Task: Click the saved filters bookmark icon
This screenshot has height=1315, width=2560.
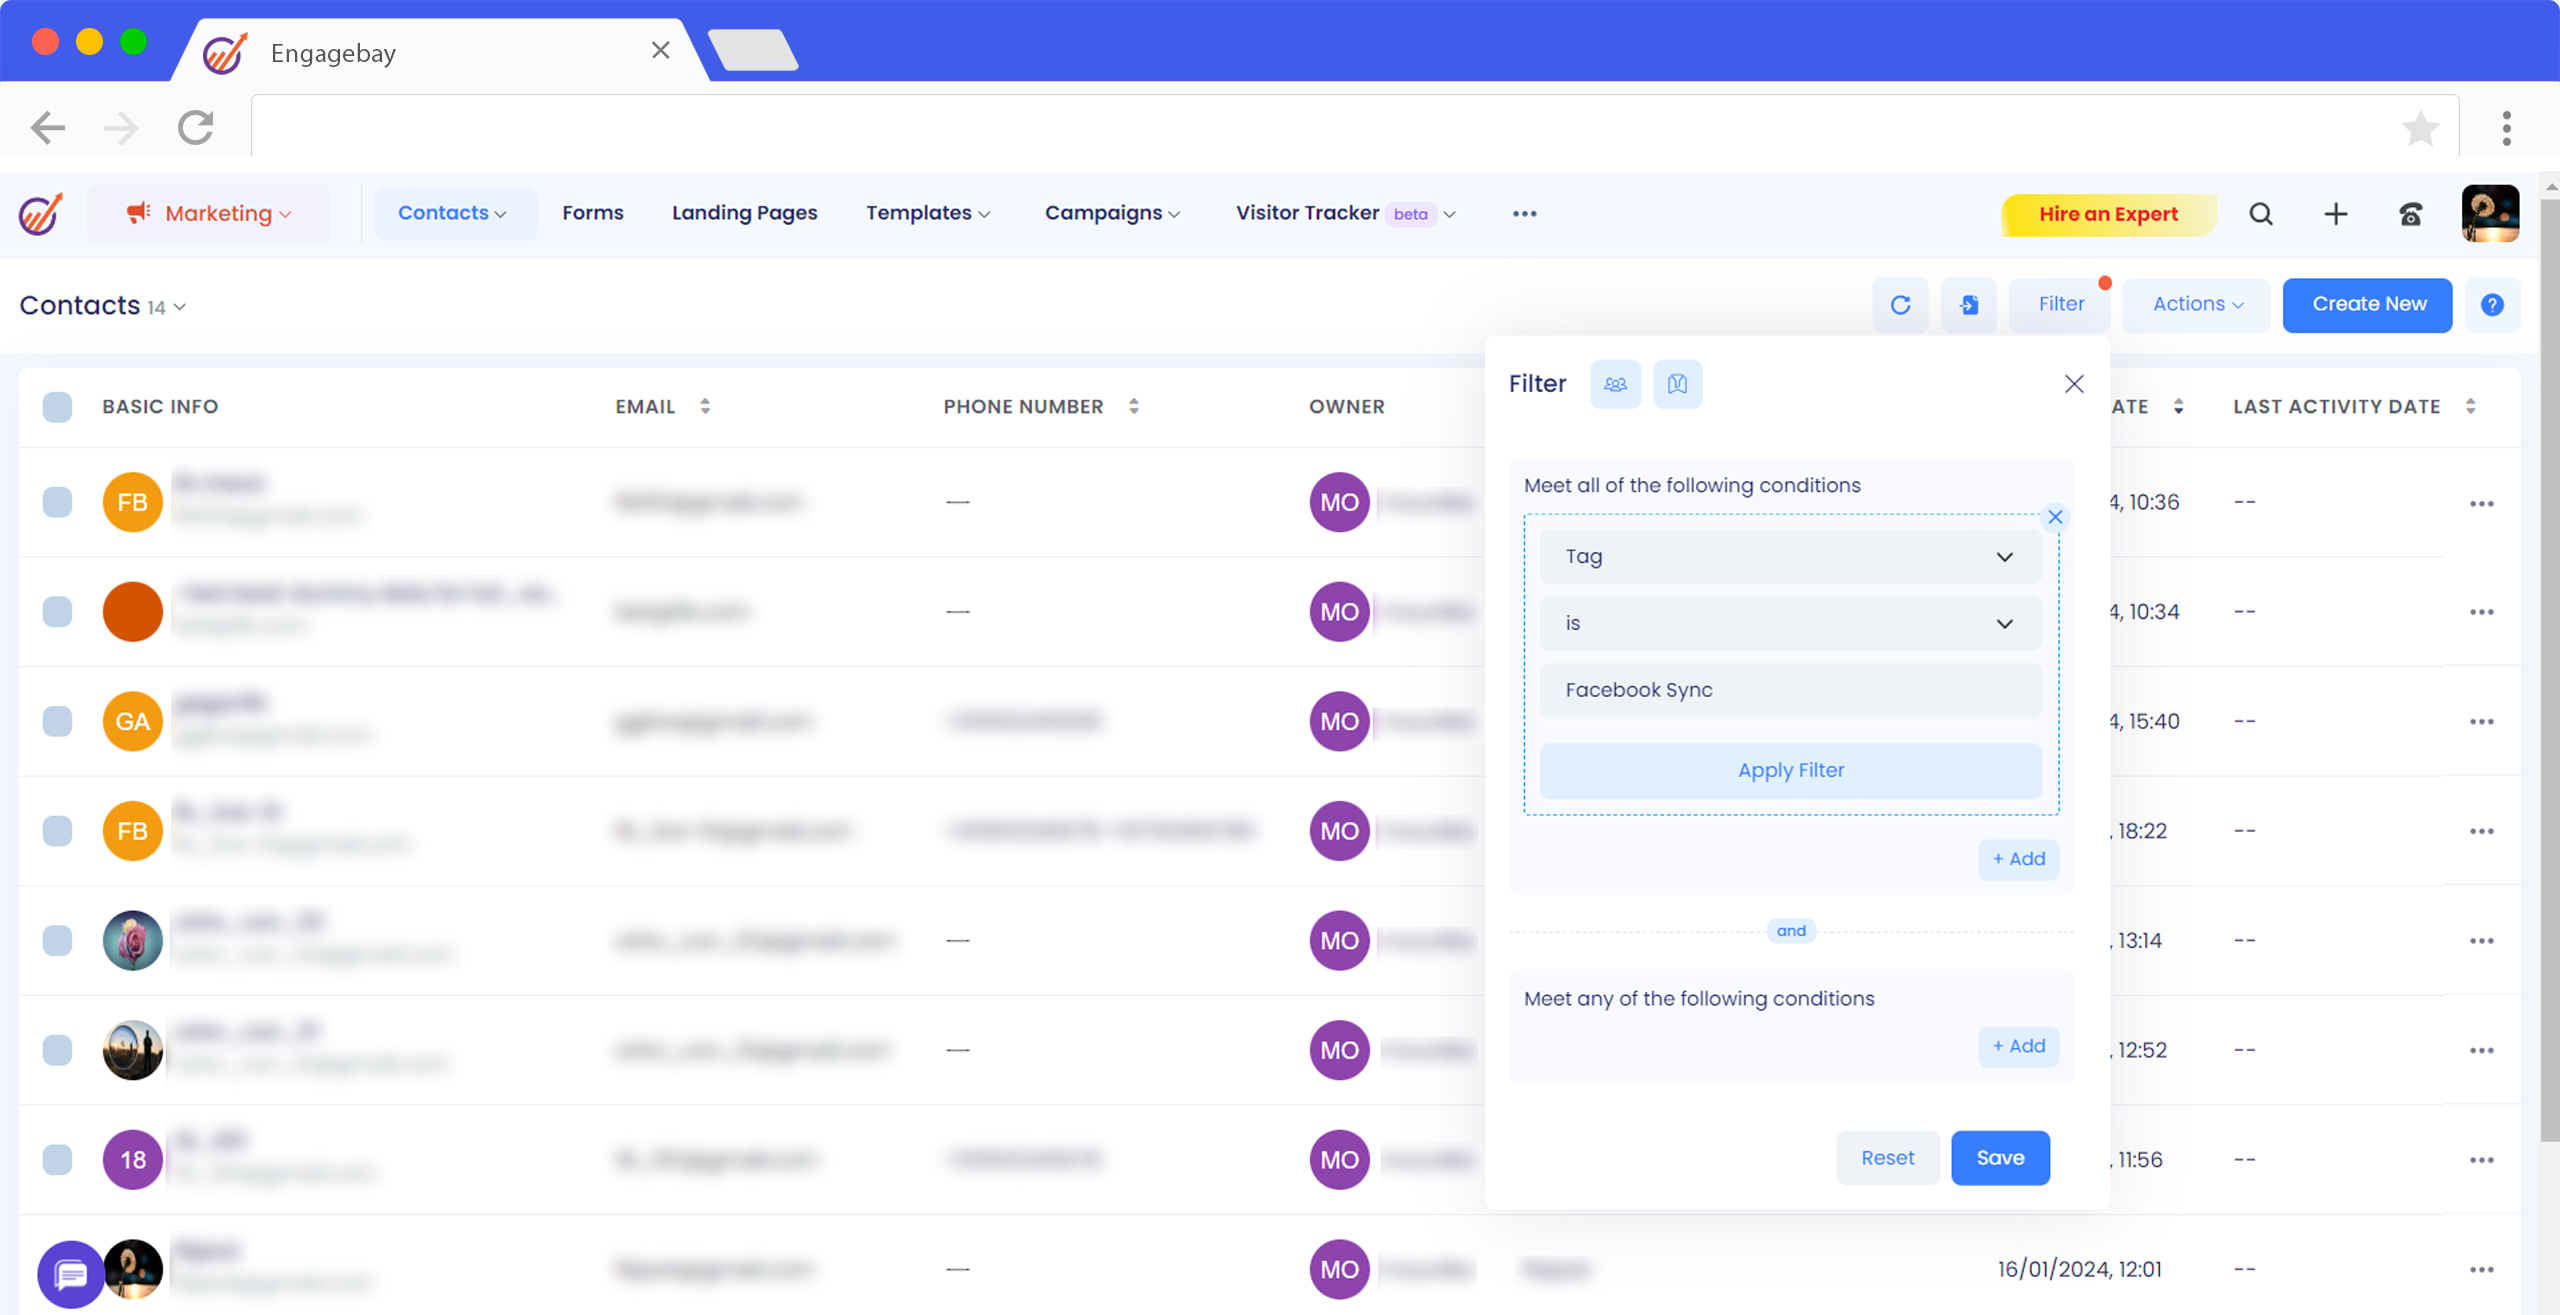Action: coord(1677,384)
